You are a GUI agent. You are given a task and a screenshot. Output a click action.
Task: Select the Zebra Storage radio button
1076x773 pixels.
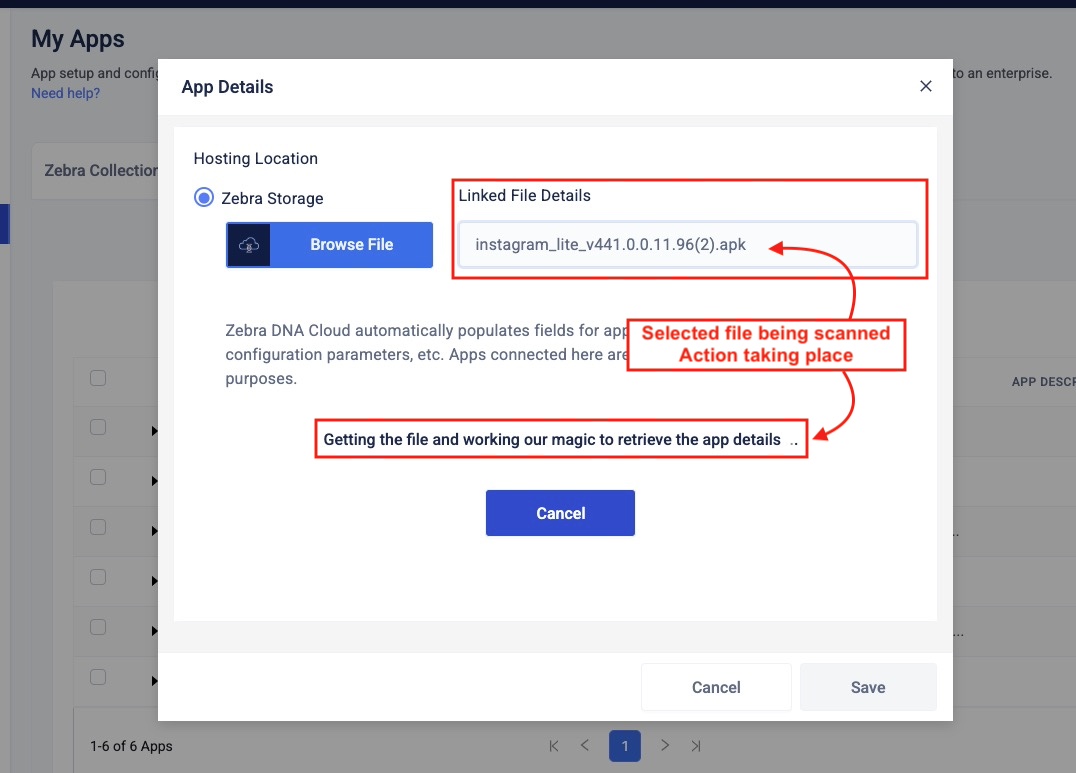[x=204, y=198]
